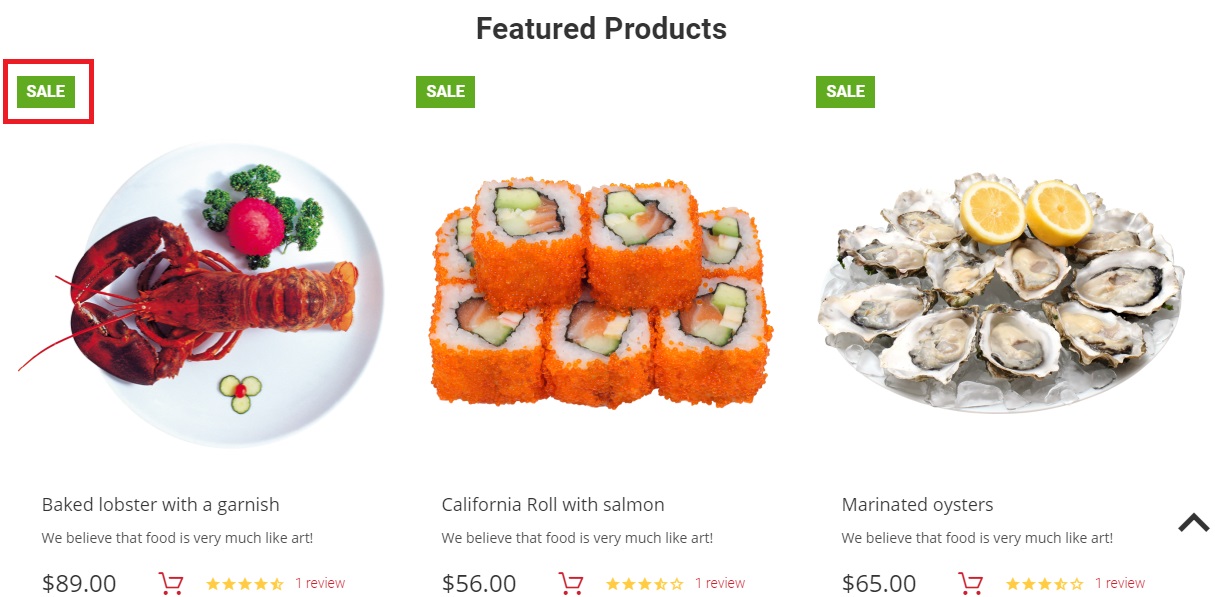The width and height of the screenshot is (1215, 597).
Task: Click the SALE badge on the lobster product
Action: tap(46, 91)
